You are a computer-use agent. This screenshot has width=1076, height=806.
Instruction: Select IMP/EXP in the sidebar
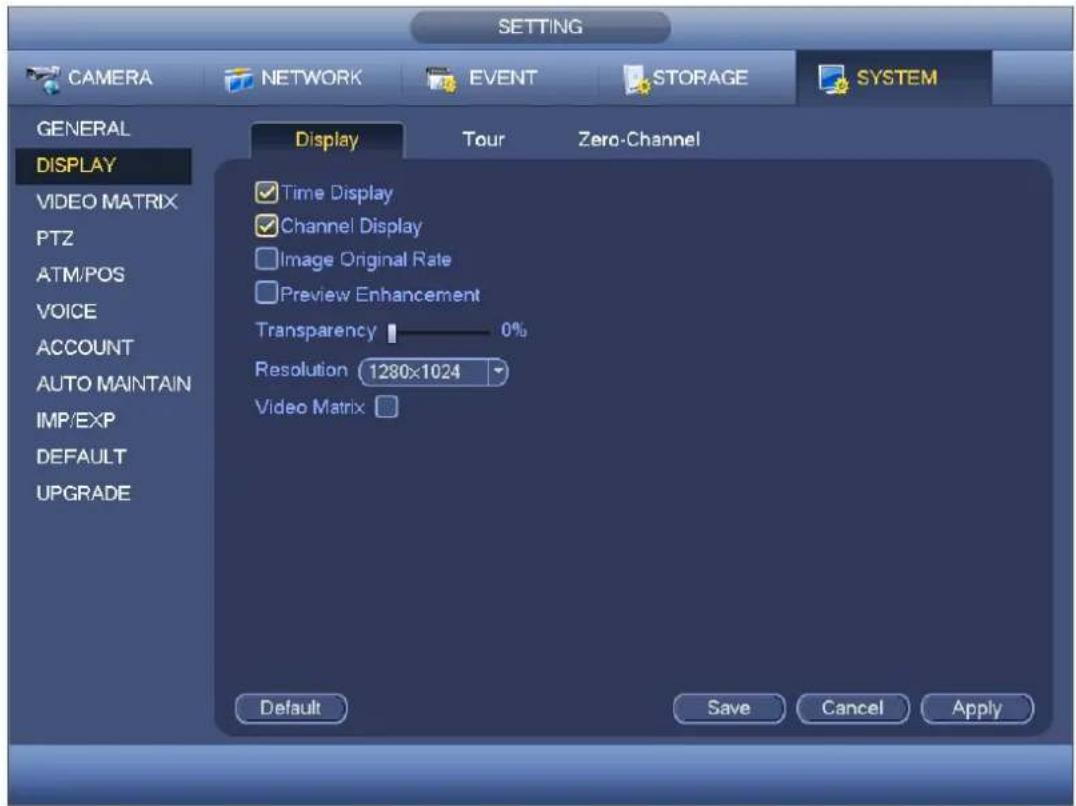coord(75,420)
